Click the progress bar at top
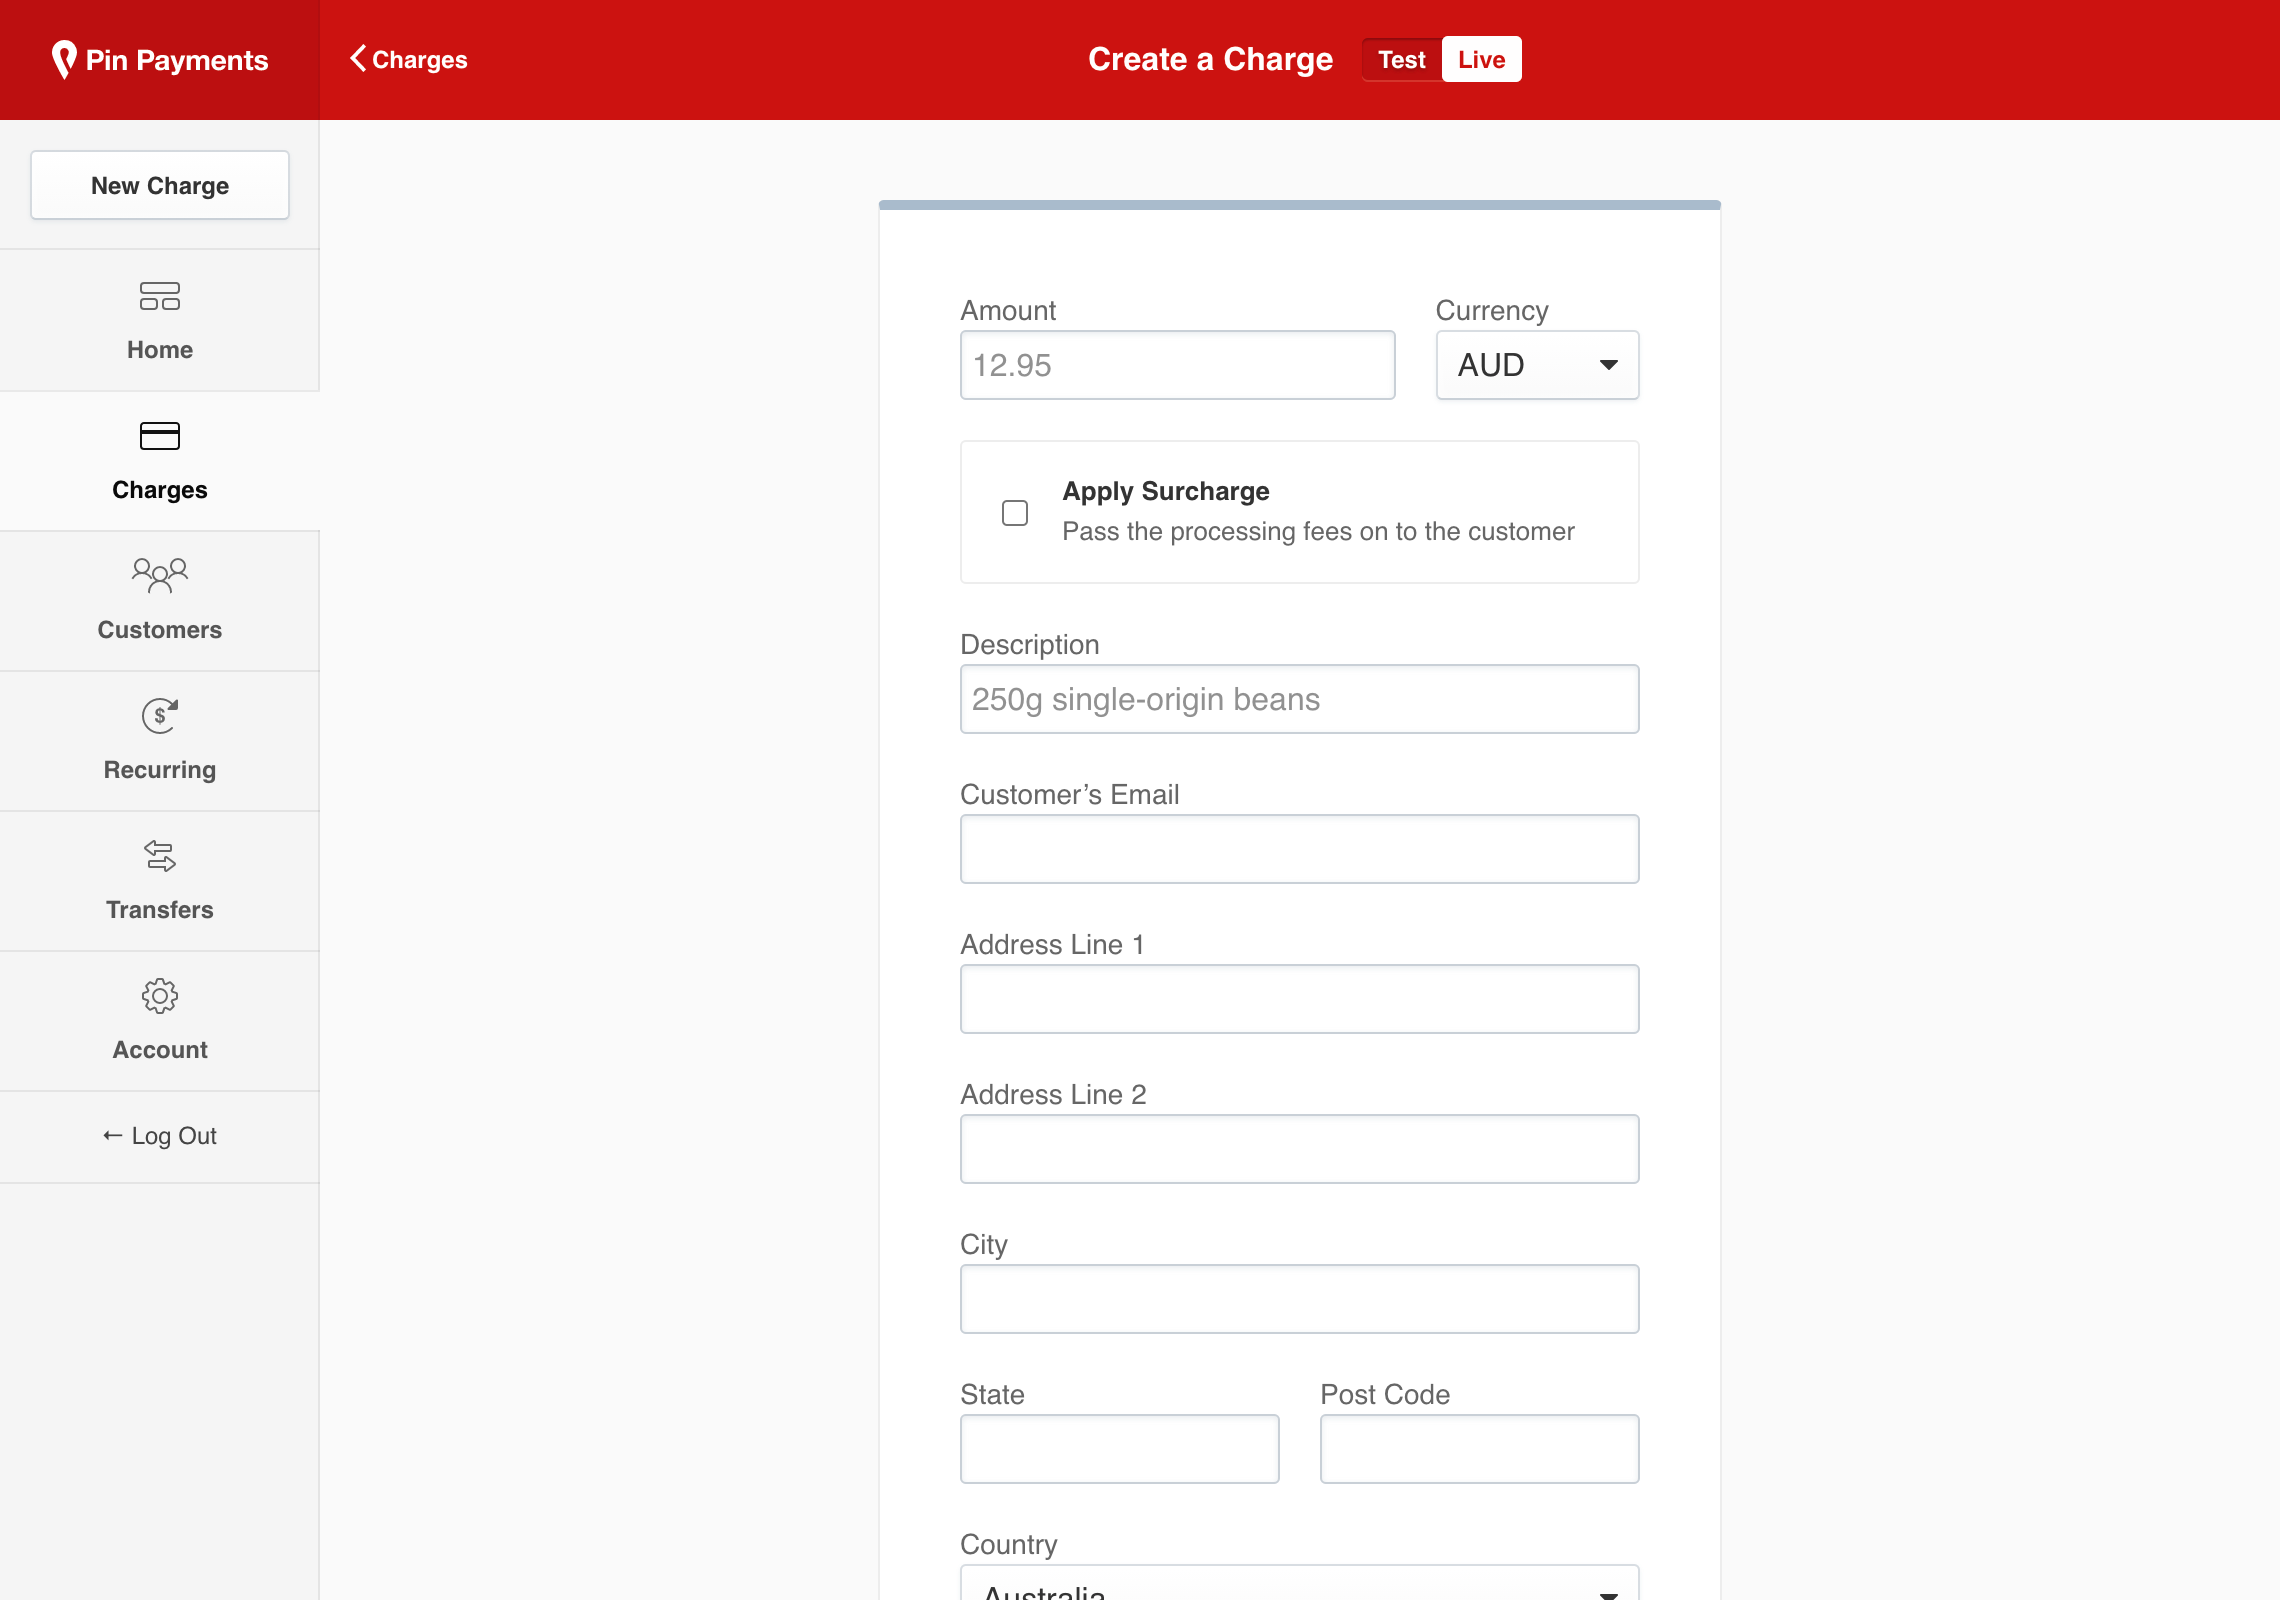This screenshot has height=1600, width=2280. click(x=1299, y=204)
